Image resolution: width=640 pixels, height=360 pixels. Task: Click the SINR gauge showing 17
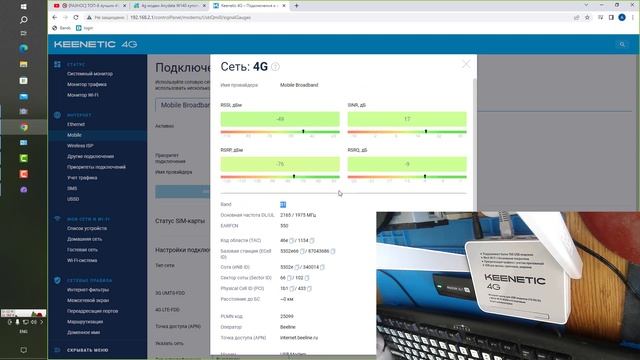(x=407, y=119)
